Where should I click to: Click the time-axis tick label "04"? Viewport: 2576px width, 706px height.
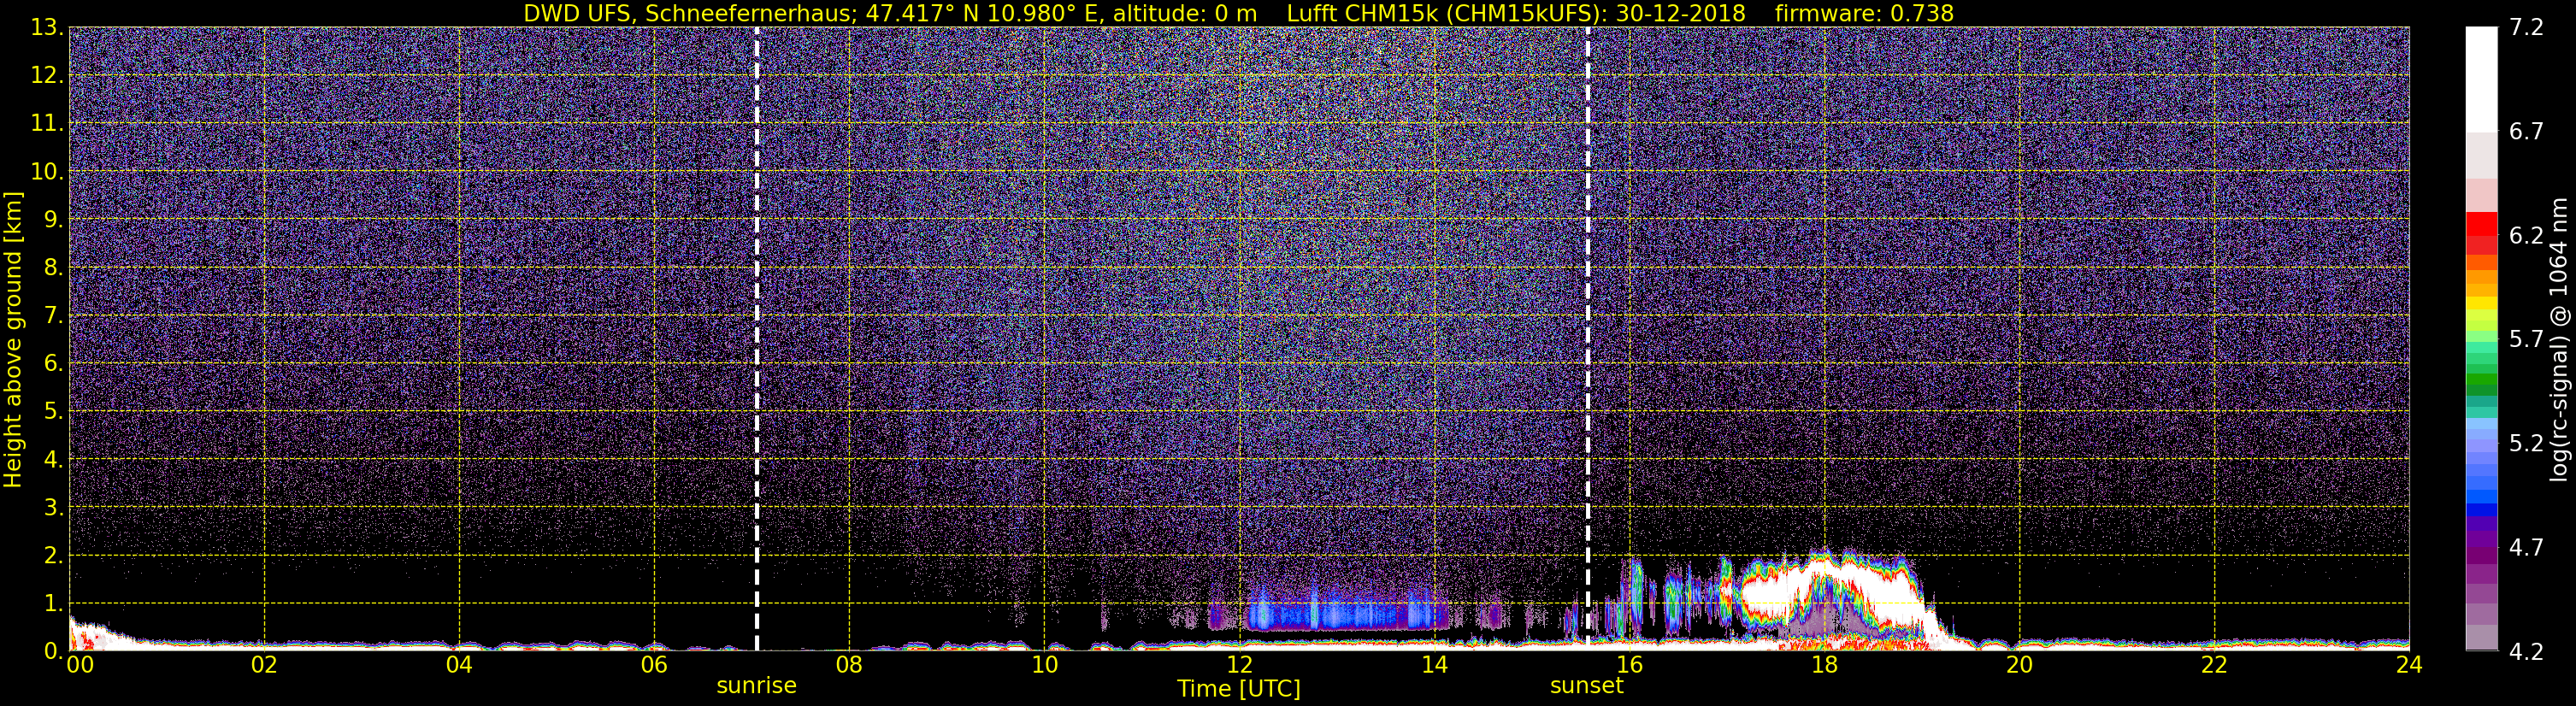click(459, 666)
